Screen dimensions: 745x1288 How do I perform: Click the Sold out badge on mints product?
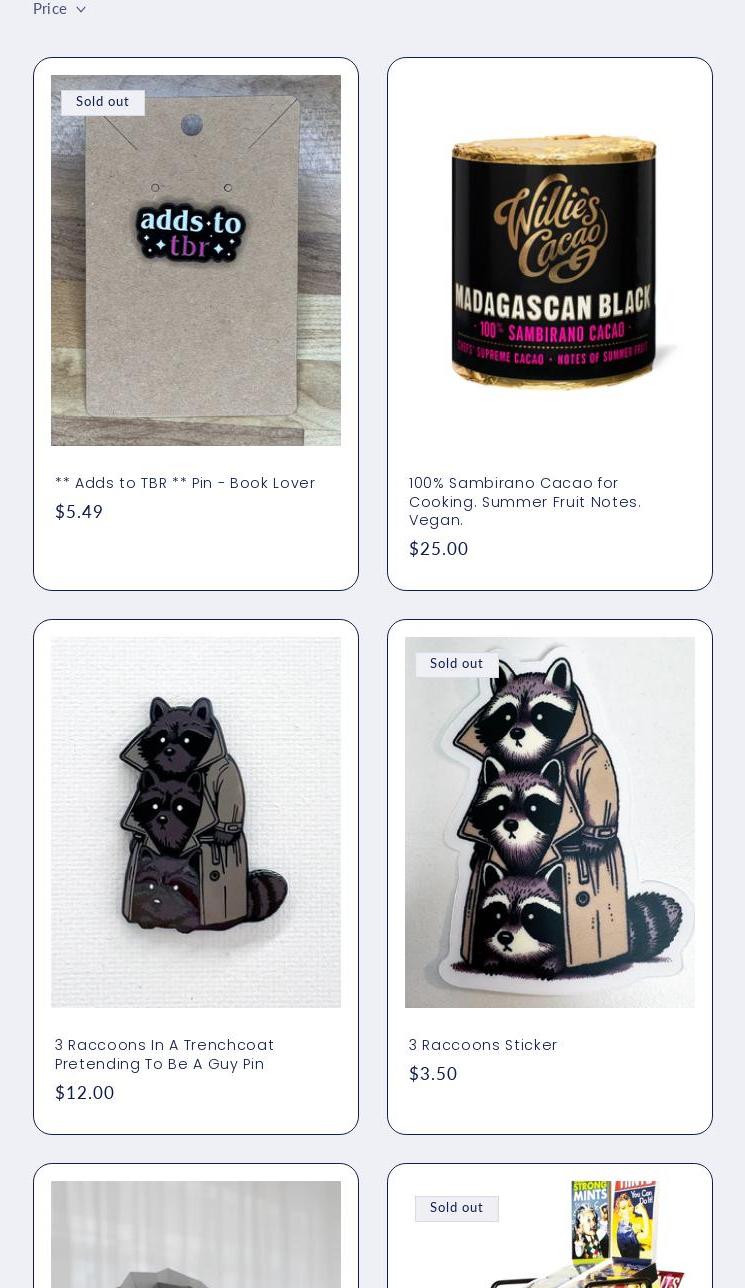tap(457, 1208)
